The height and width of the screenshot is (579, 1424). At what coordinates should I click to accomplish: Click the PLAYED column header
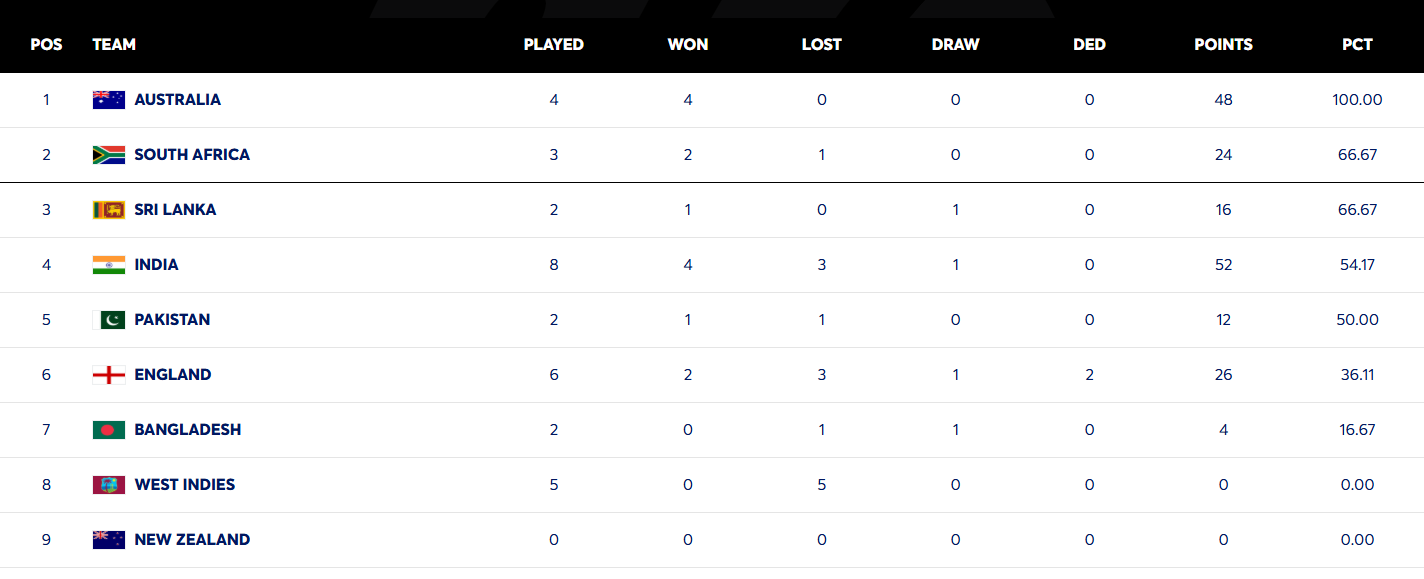(553, 45)
